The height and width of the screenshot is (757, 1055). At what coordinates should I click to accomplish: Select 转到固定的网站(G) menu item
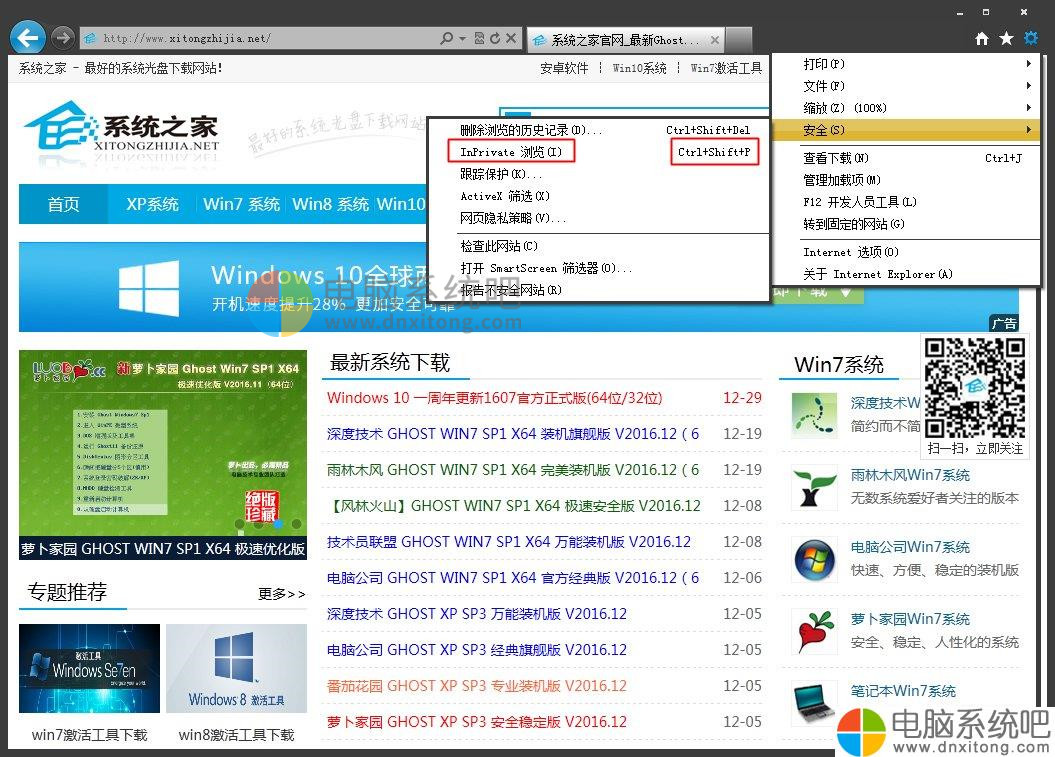pyautogui.click(x=907, y=224)
